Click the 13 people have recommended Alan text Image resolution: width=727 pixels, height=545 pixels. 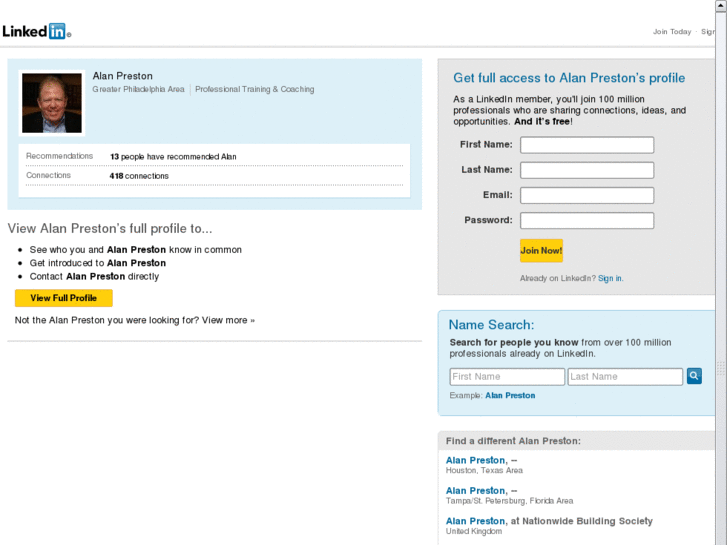pyautogui.click(x=173, y=157)
